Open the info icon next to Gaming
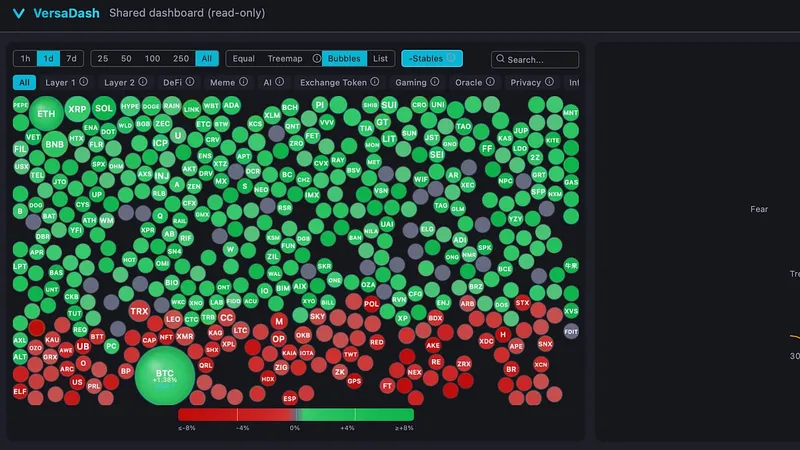The height and width of the screenshot is (450, 800). pyautogui.click(x=434, y=82)
